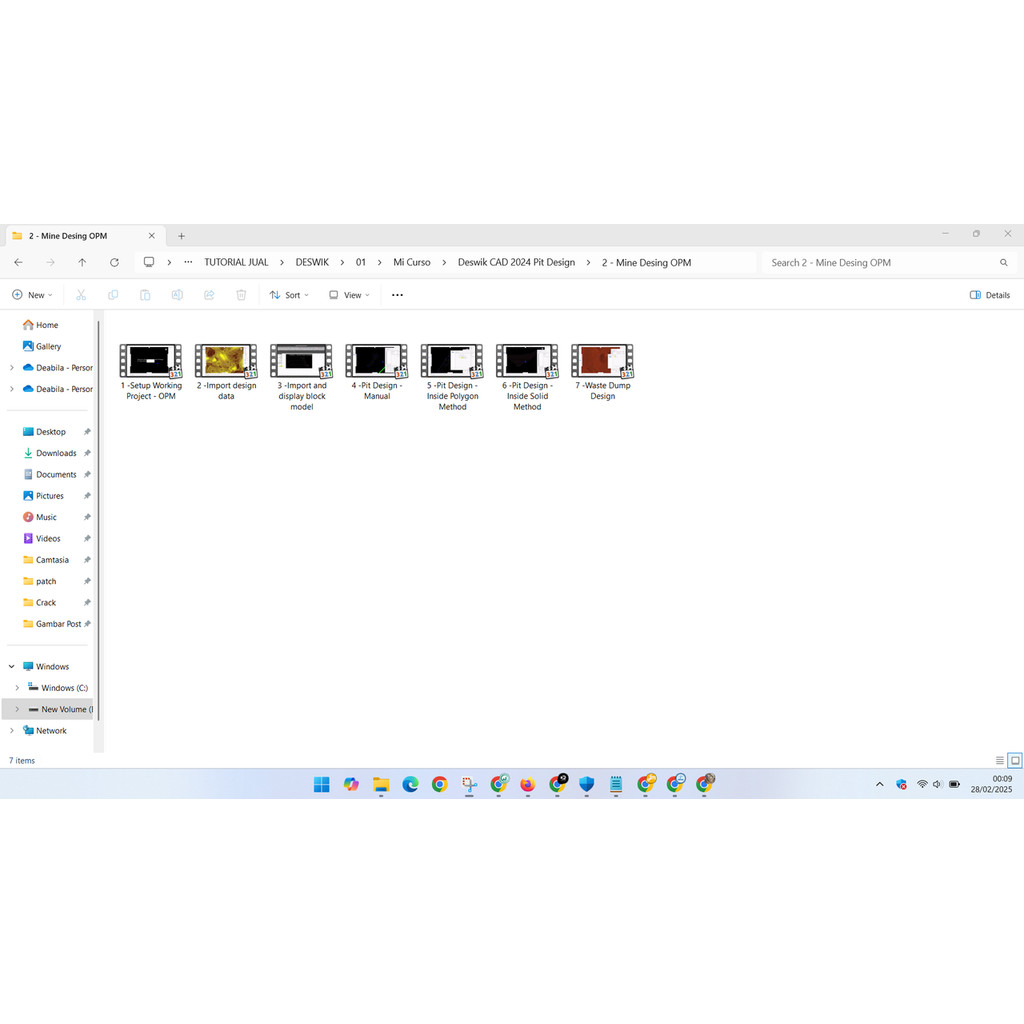This screenshot has height=1024, width=1024.
Task: Select 6 -Pit Design Inside Solid Method video
Action: tap(527, 378)
